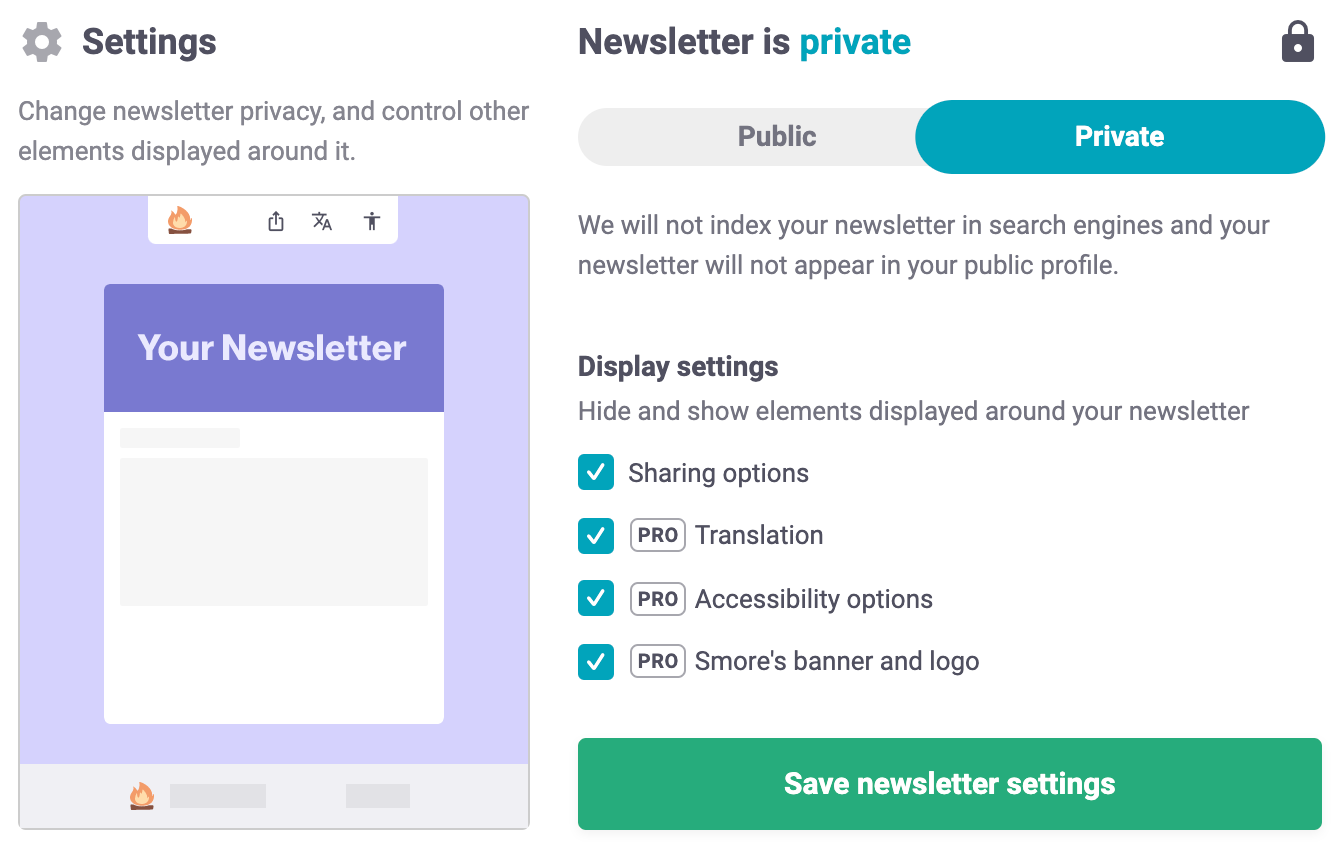Click the Settings gear icon
This screenshot has width=1332, height=842.
pos(41,42)
